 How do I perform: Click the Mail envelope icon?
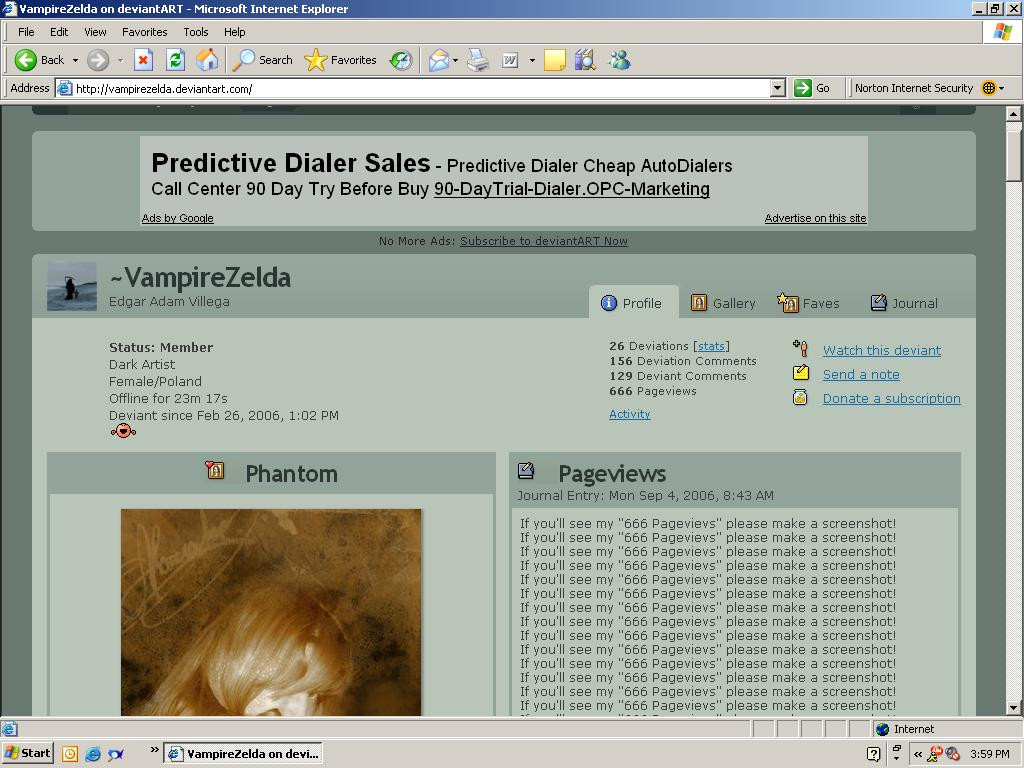[x=439, y=60]
